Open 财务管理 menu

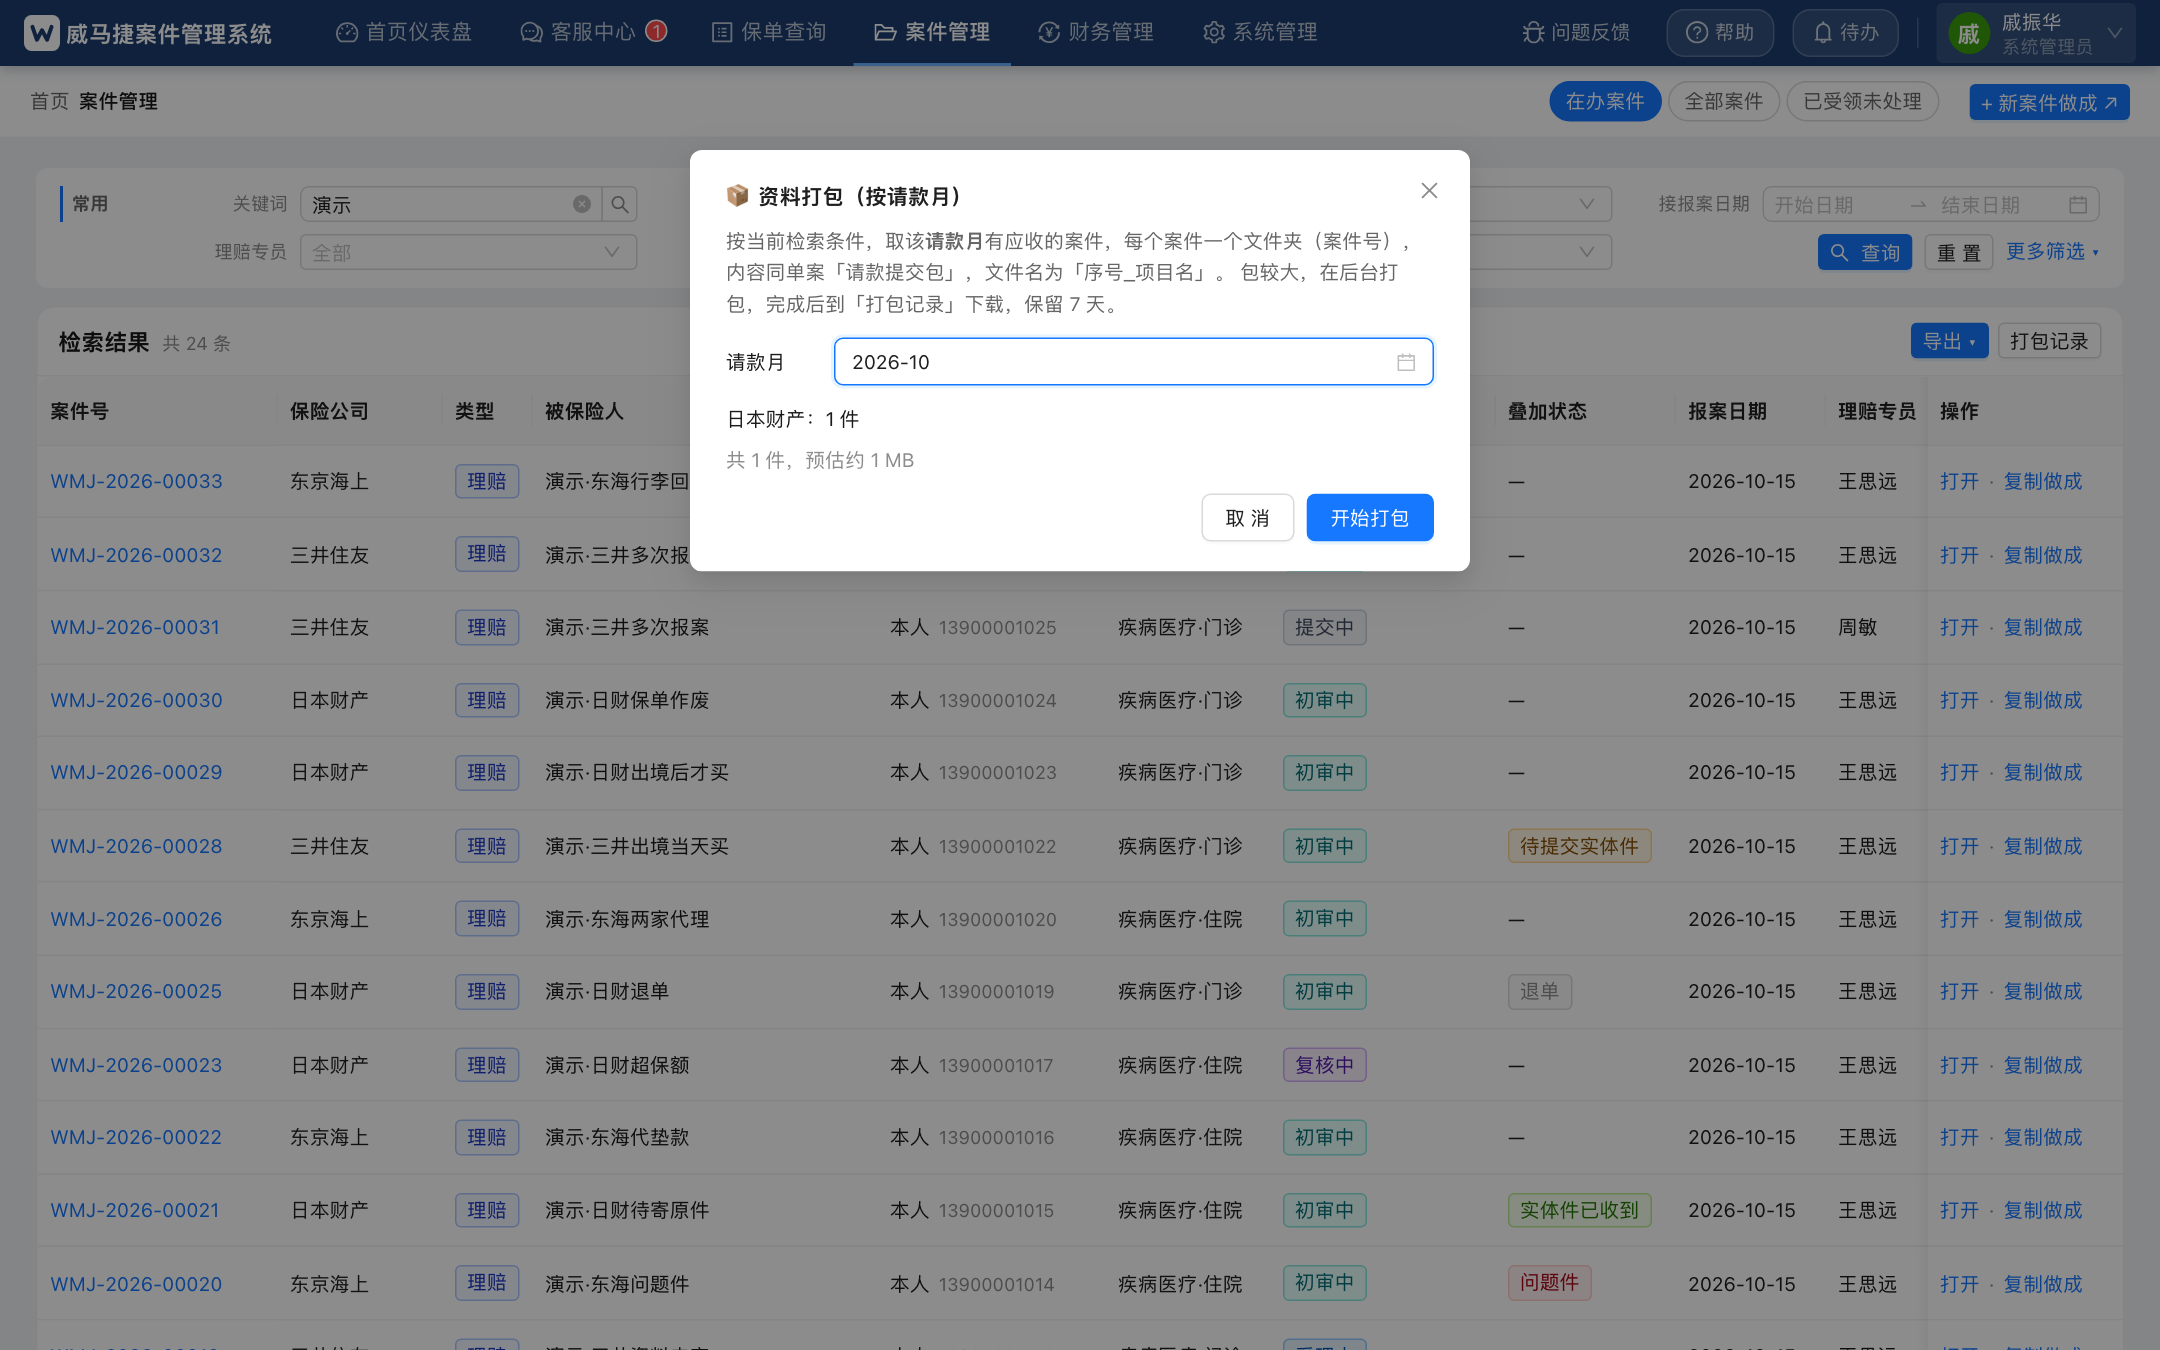pos(1096,33)
